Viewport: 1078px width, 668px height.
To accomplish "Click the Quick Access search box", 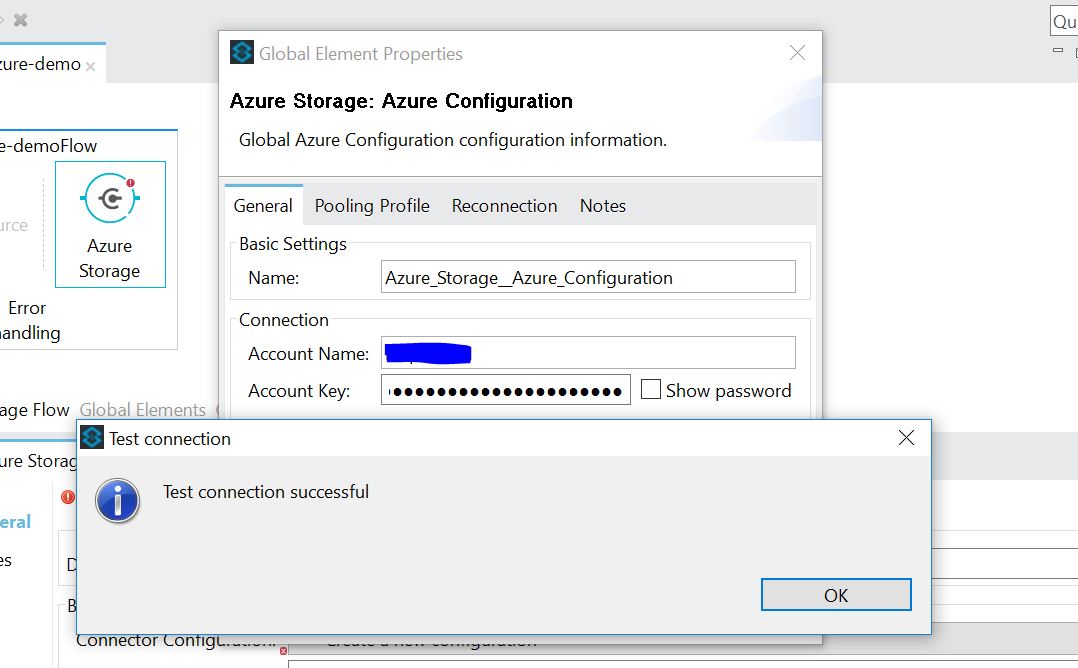I will point(1066,20).
